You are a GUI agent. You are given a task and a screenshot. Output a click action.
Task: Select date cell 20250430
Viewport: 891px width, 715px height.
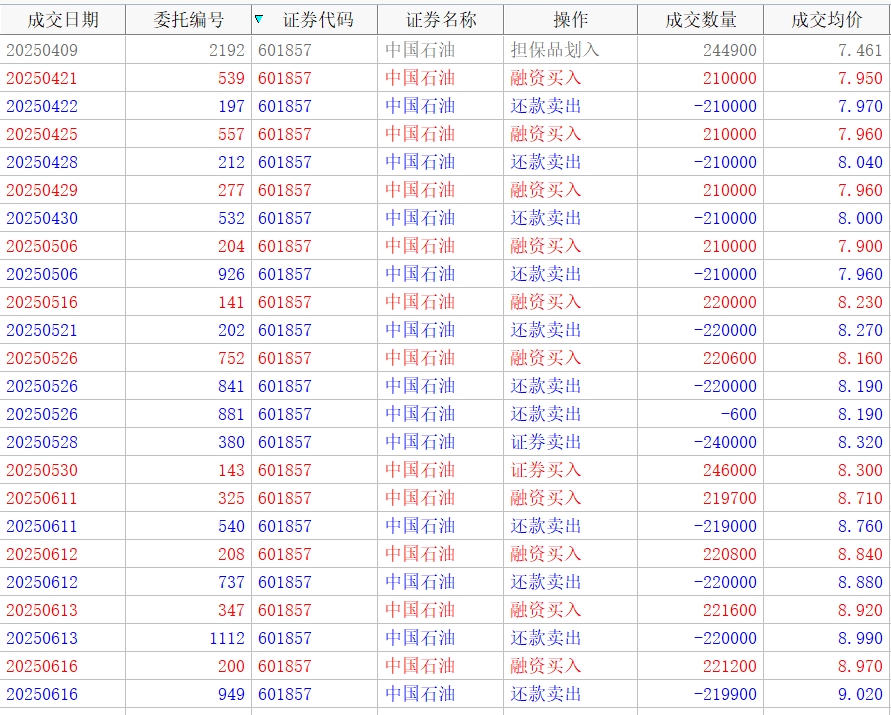(x=42, y=218)
